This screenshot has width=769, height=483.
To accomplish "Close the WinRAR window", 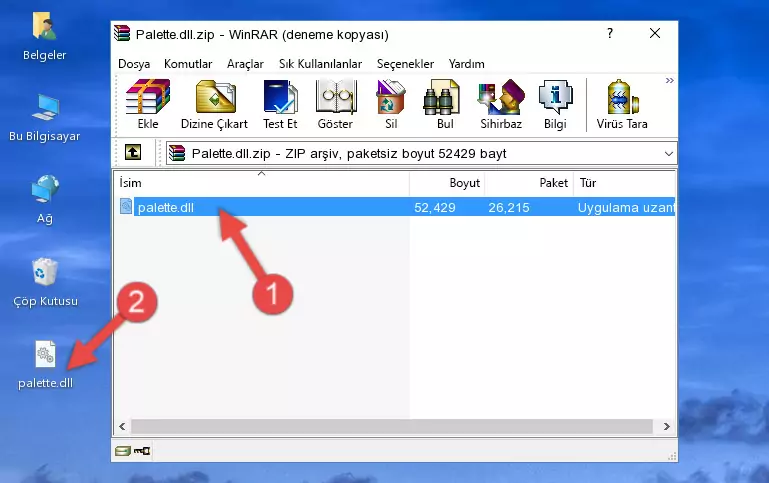I will 655,33.
